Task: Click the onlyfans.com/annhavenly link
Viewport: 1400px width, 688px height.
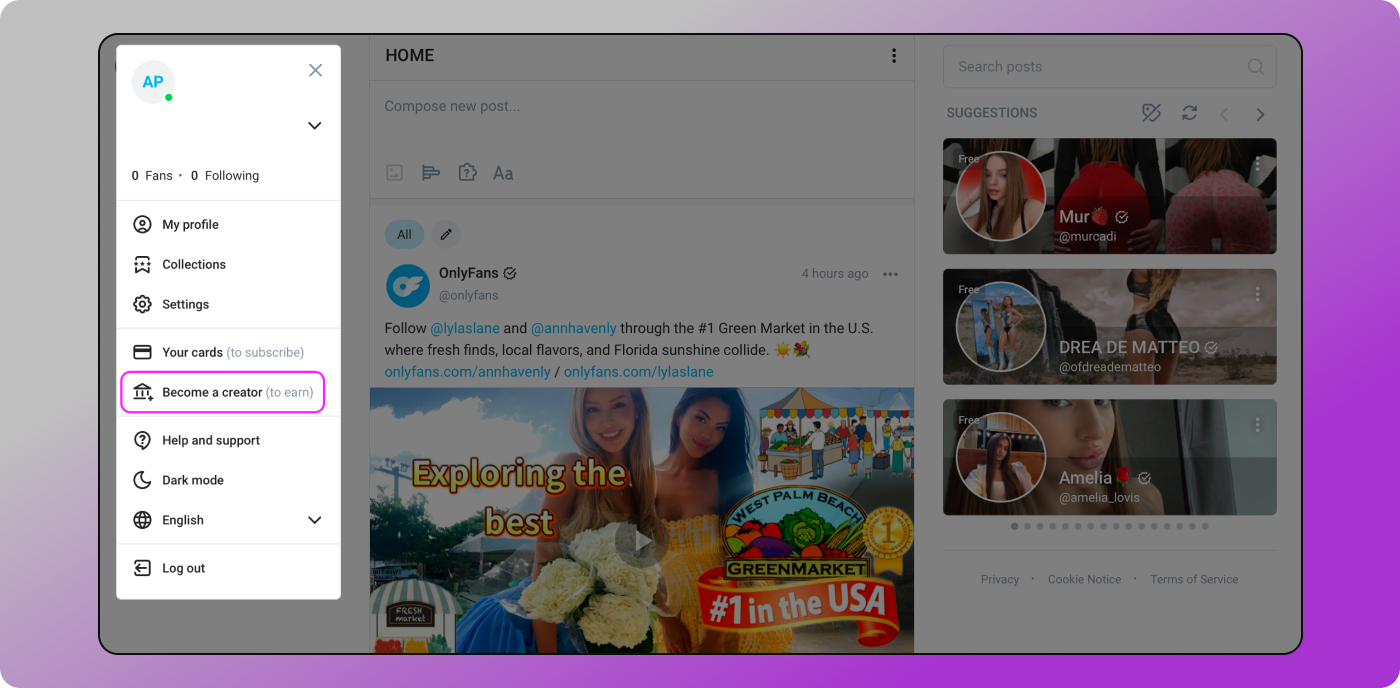Action: 467,371
